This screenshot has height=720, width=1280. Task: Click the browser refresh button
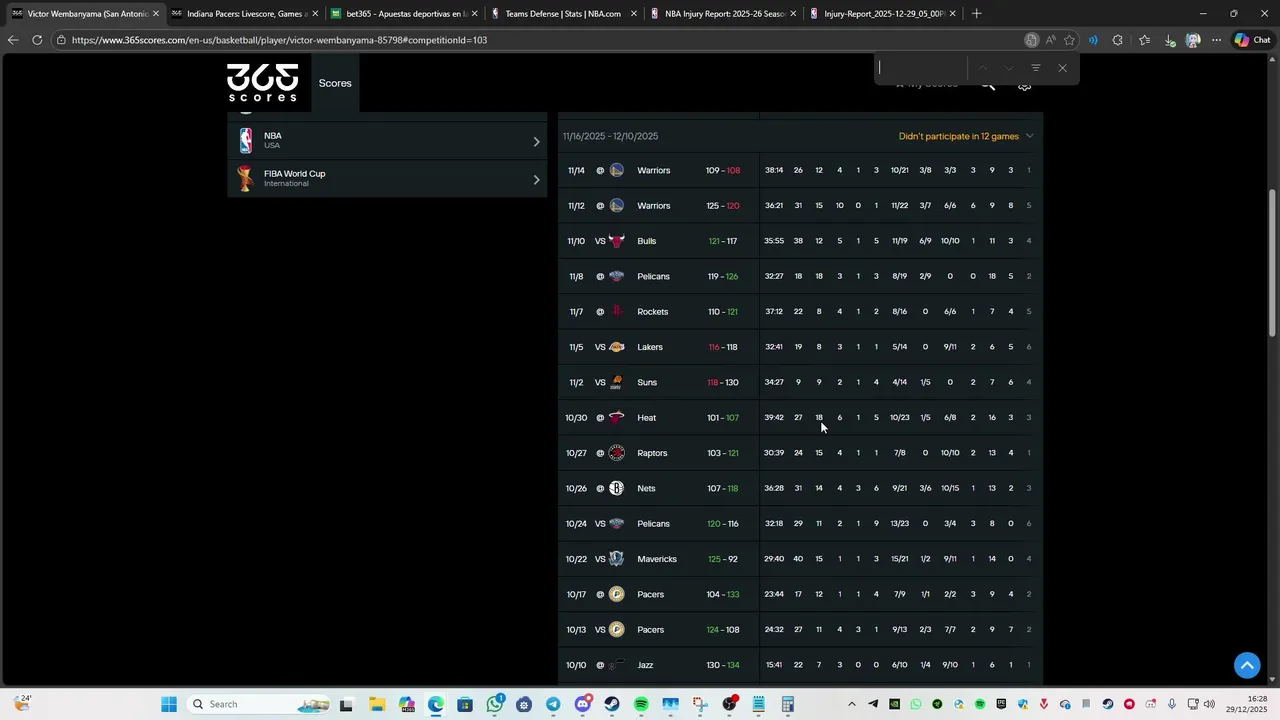37,40
